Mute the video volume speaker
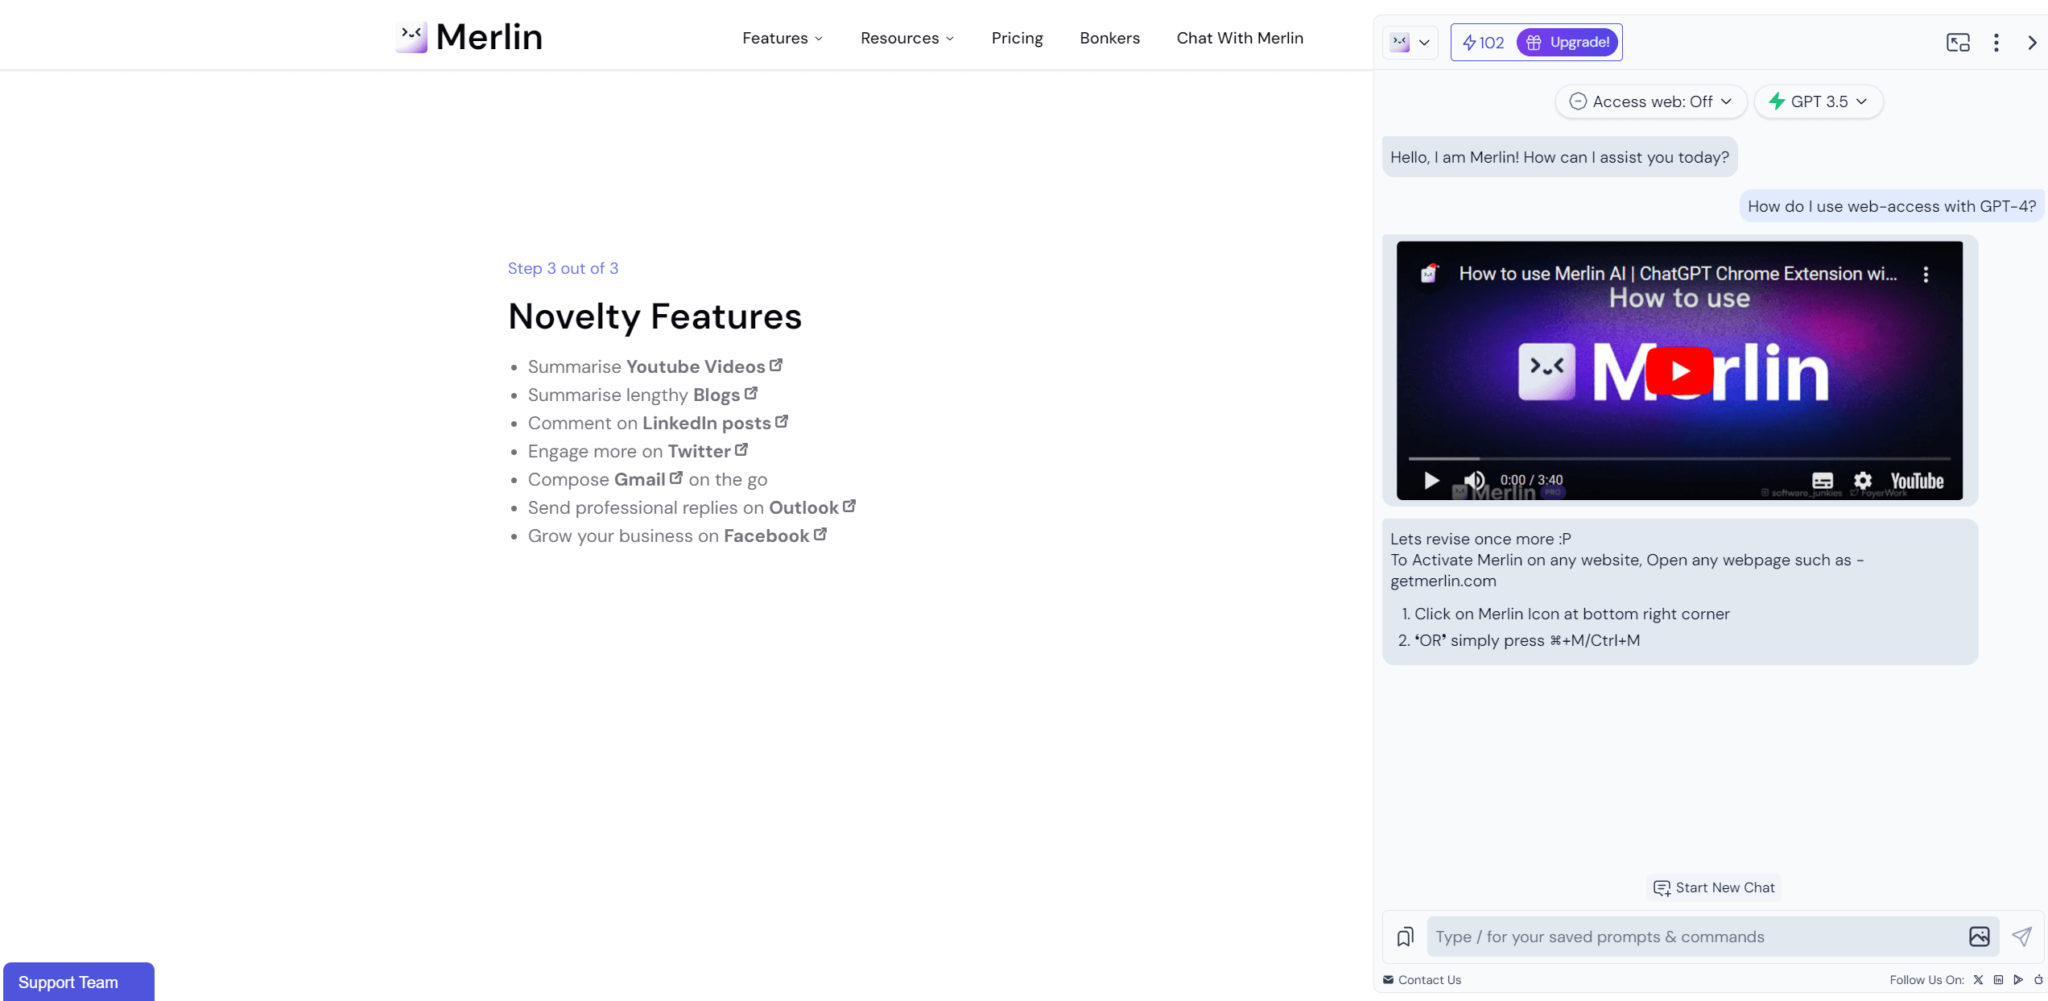2048x1001 pixels. (1473, 481)
